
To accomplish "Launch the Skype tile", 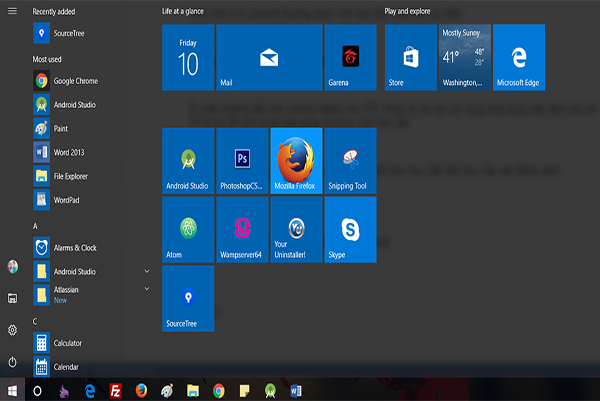I will 350,230.
